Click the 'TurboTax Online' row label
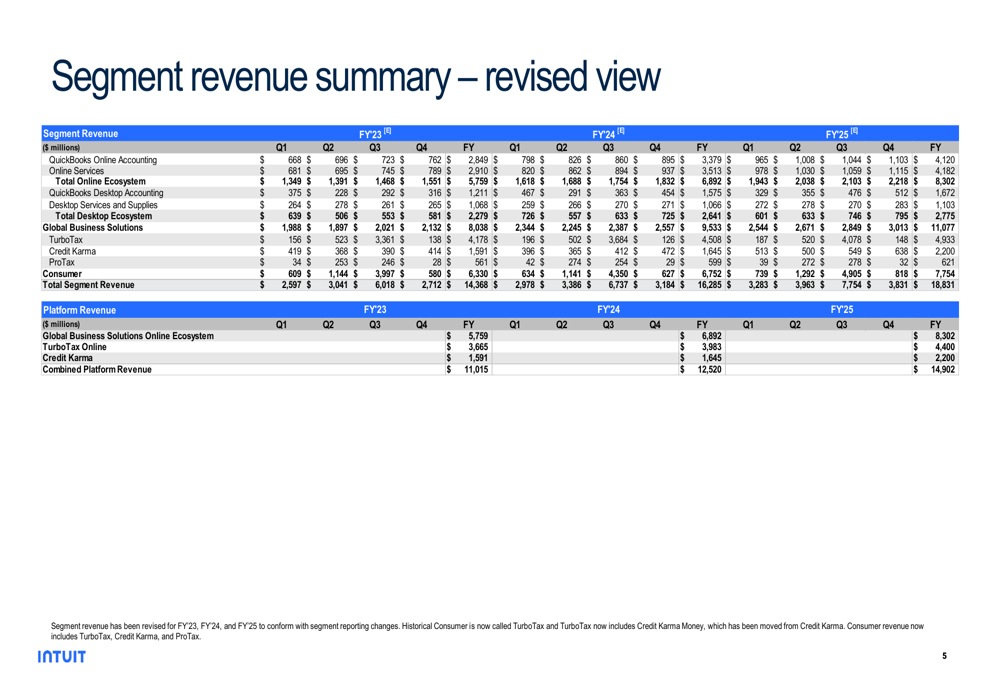The height and width of the screenshot is (685, 1000). click(x=74, y=347)
